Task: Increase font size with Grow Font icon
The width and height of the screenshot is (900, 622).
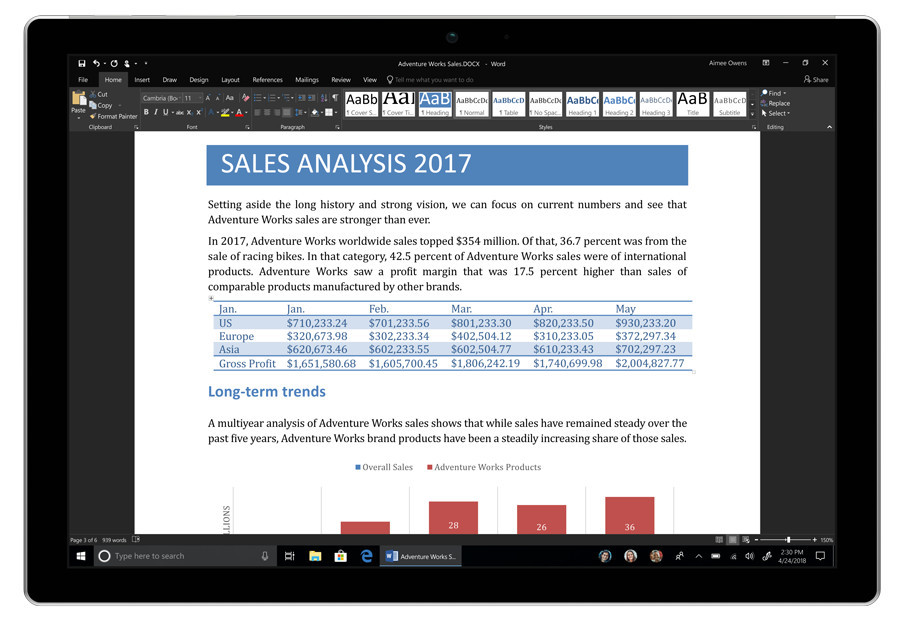Action: click(208, 98)
